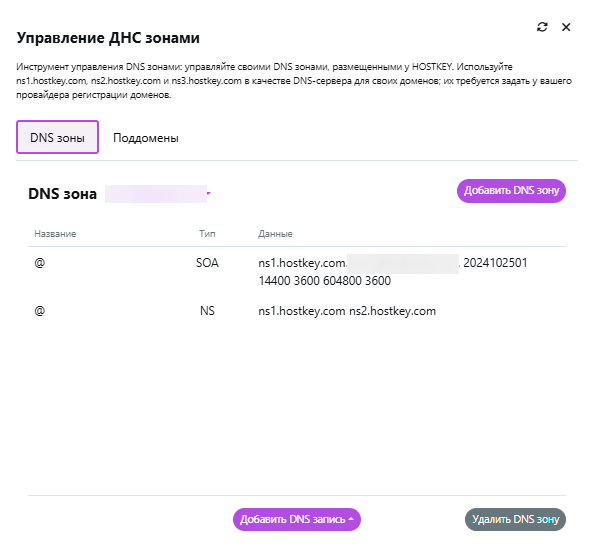Screen dimensions: 590x552
Task: Click the caret arrow on Добавить DNS запись
Action: [351, 519]
